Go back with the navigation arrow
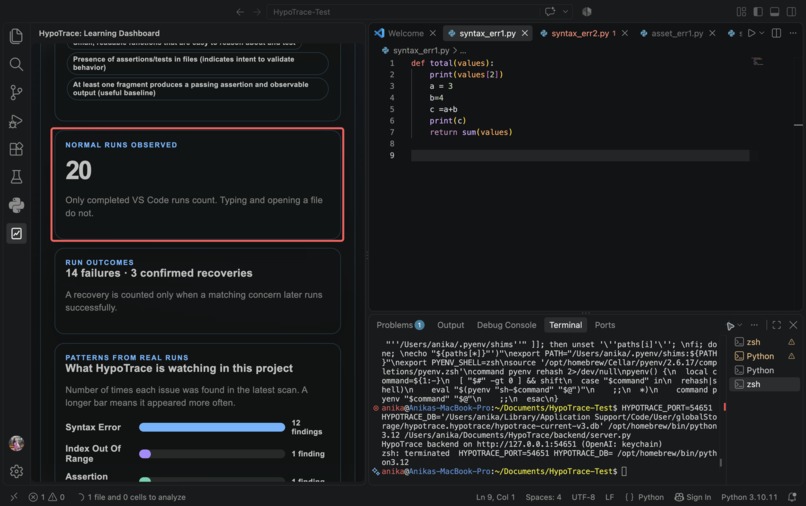Screen dimensions: 806x506 pyautogui.click(x=240, y=12)
